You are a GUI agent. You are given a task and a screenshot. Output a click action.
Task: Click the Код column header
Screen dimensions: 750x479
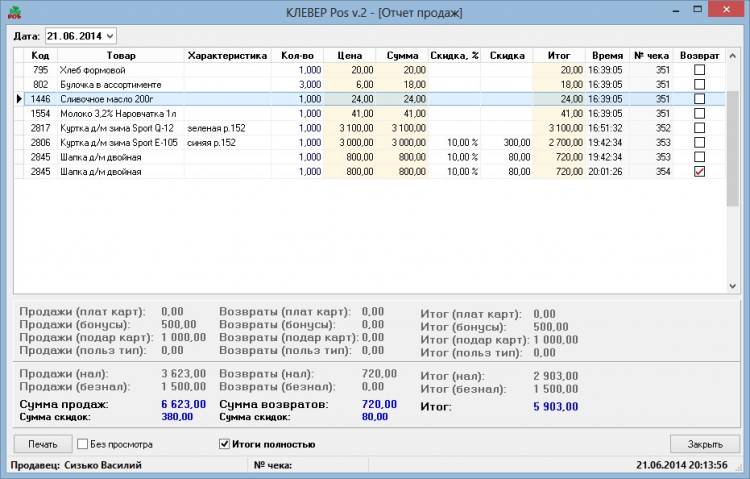[x=41, y=56]
